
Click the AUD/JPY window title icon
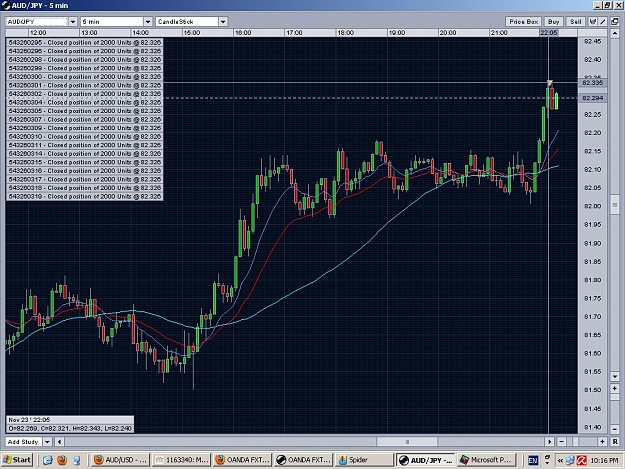click(x=6, y=5)
